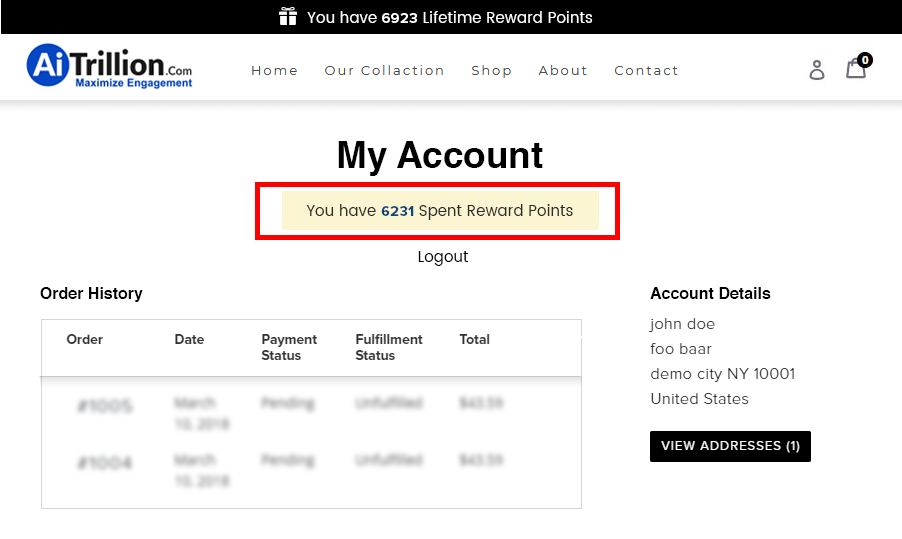
Task: Click the AiTrillion logo
Action: click(109, 67)
